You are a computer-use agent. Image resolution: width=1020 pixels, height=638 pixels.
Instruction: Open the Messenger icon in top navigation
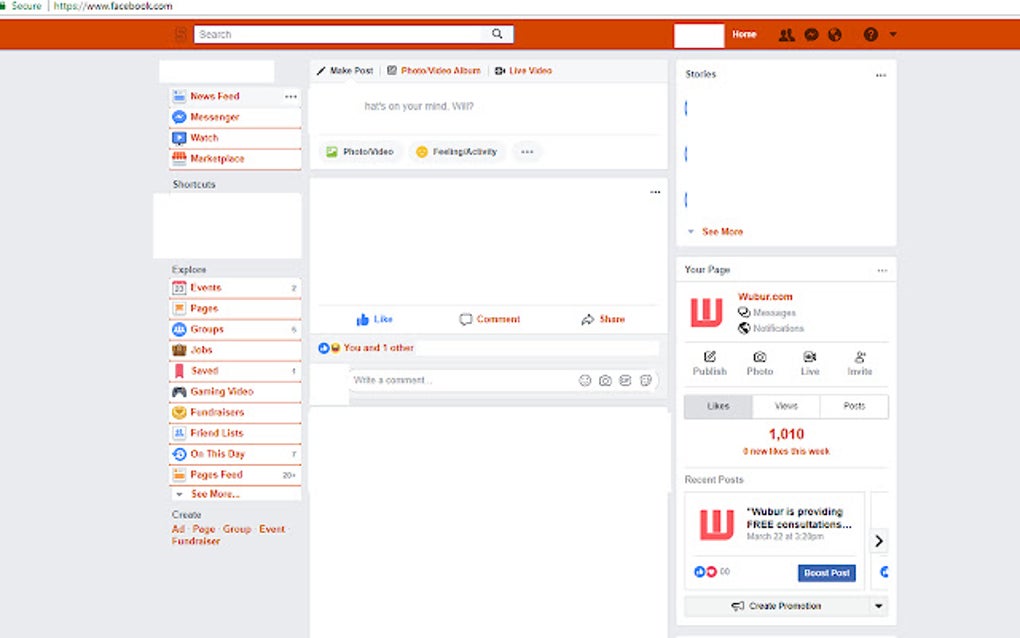click(x=811, y=34)
